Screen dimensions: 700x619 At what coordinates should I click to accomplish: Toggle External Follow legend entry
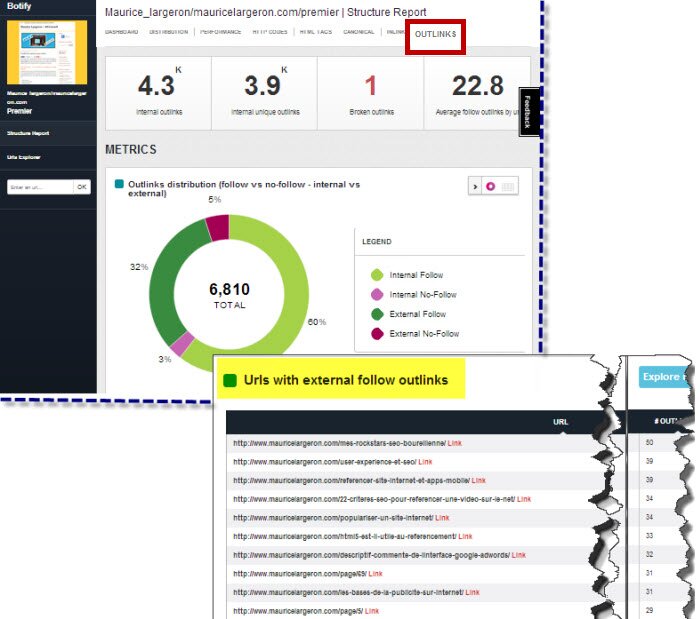tap(408, 314)
